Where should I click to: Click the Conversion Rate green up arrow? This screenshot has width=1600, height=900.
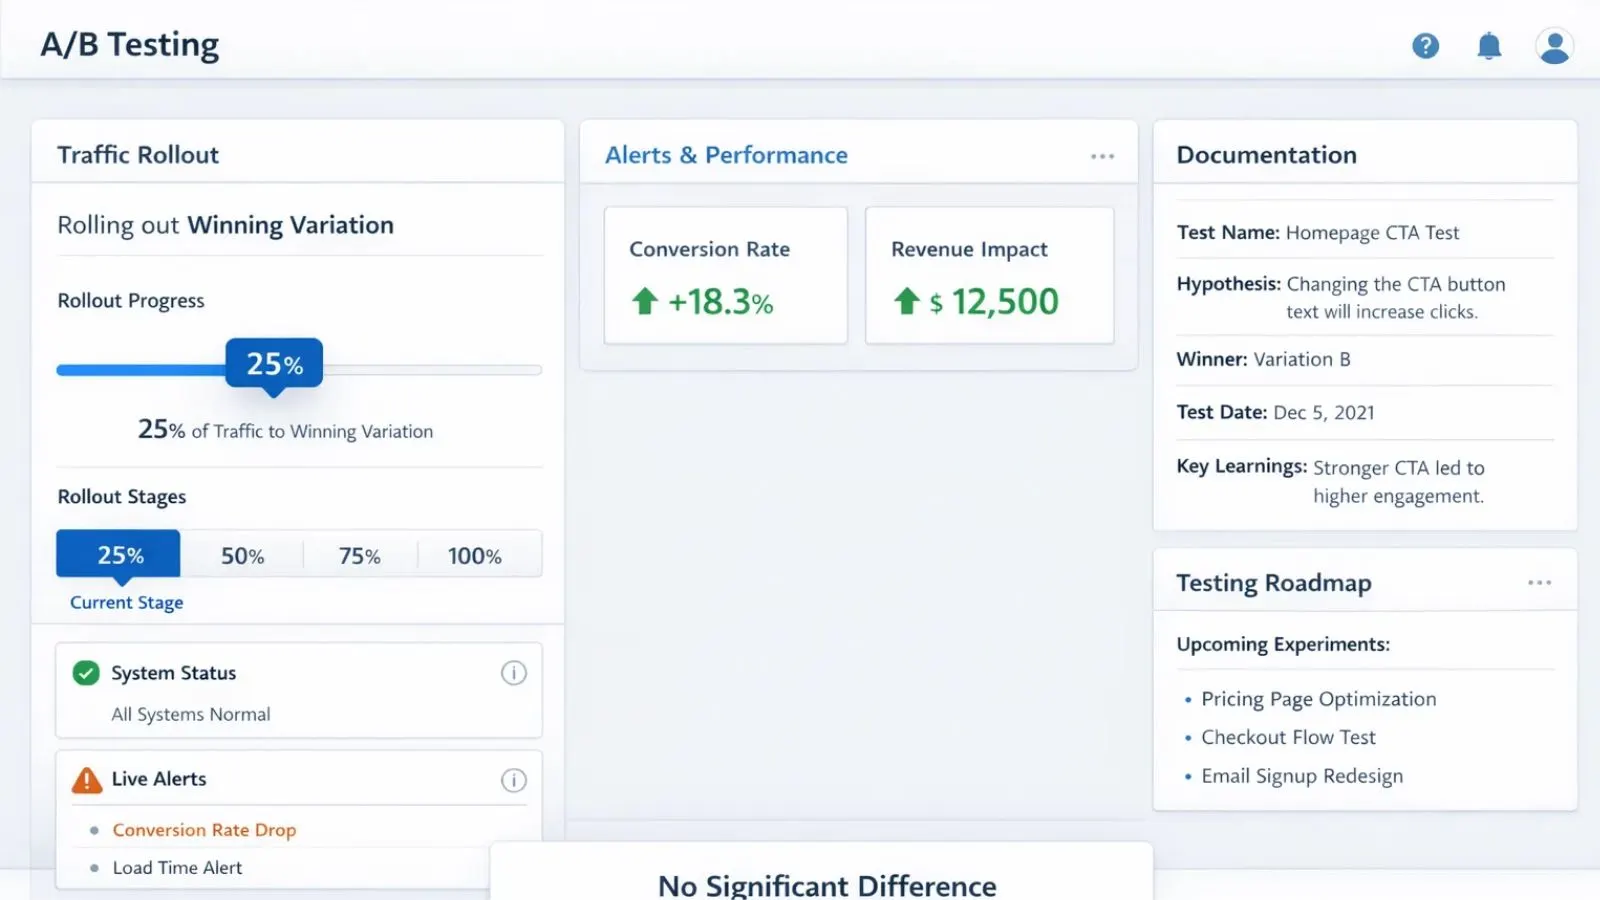click(x=645, y=301)
